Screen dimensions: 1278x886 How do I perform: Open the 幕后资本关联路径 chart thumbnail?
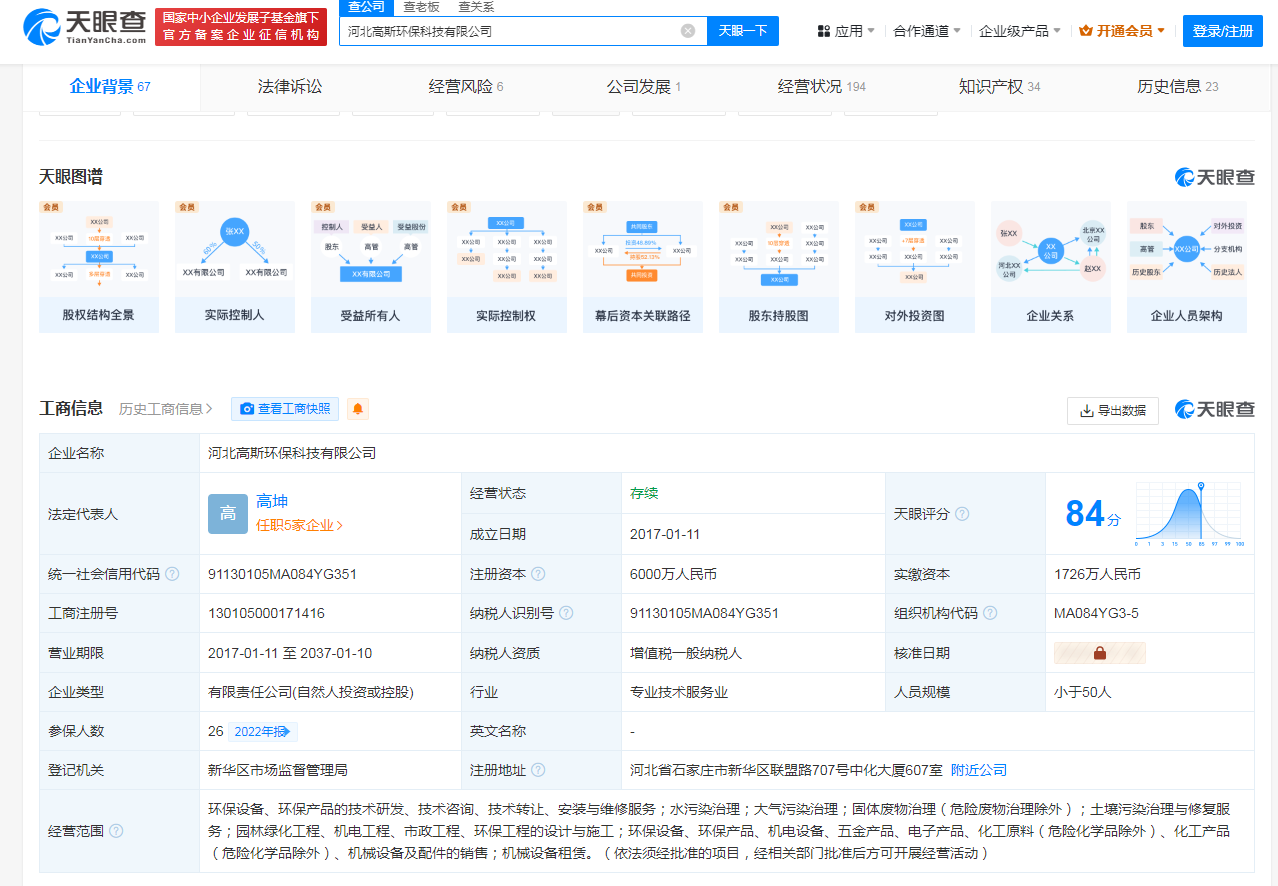[642, 267]
